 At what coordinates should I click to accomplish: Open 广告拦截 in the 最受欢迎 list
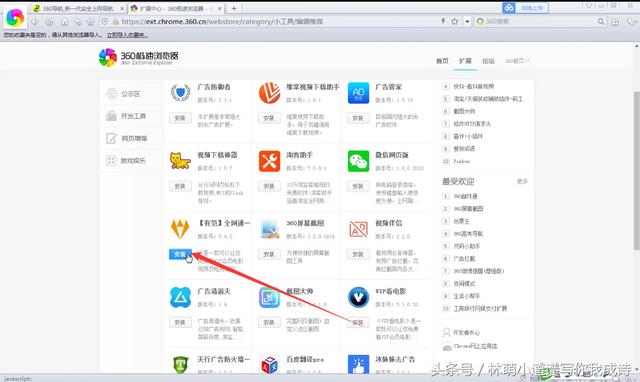coord(464,259)
